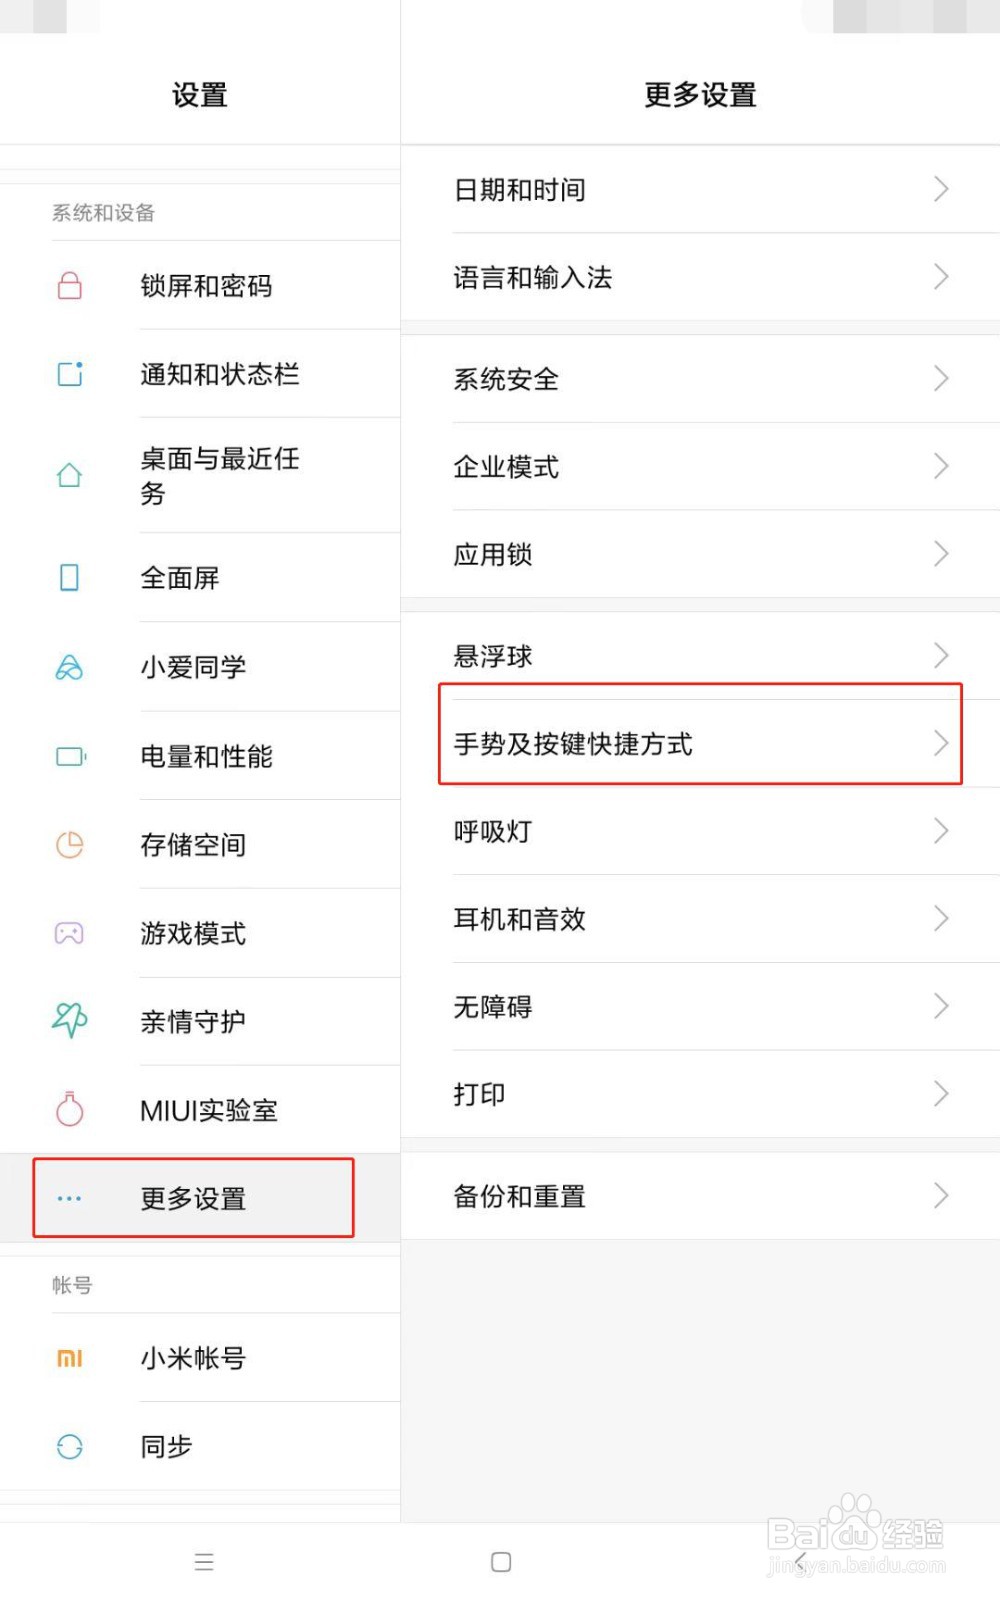Click the 全面屏 phone icon
The image size is (1000, 1600).
(x=68, y=578)
